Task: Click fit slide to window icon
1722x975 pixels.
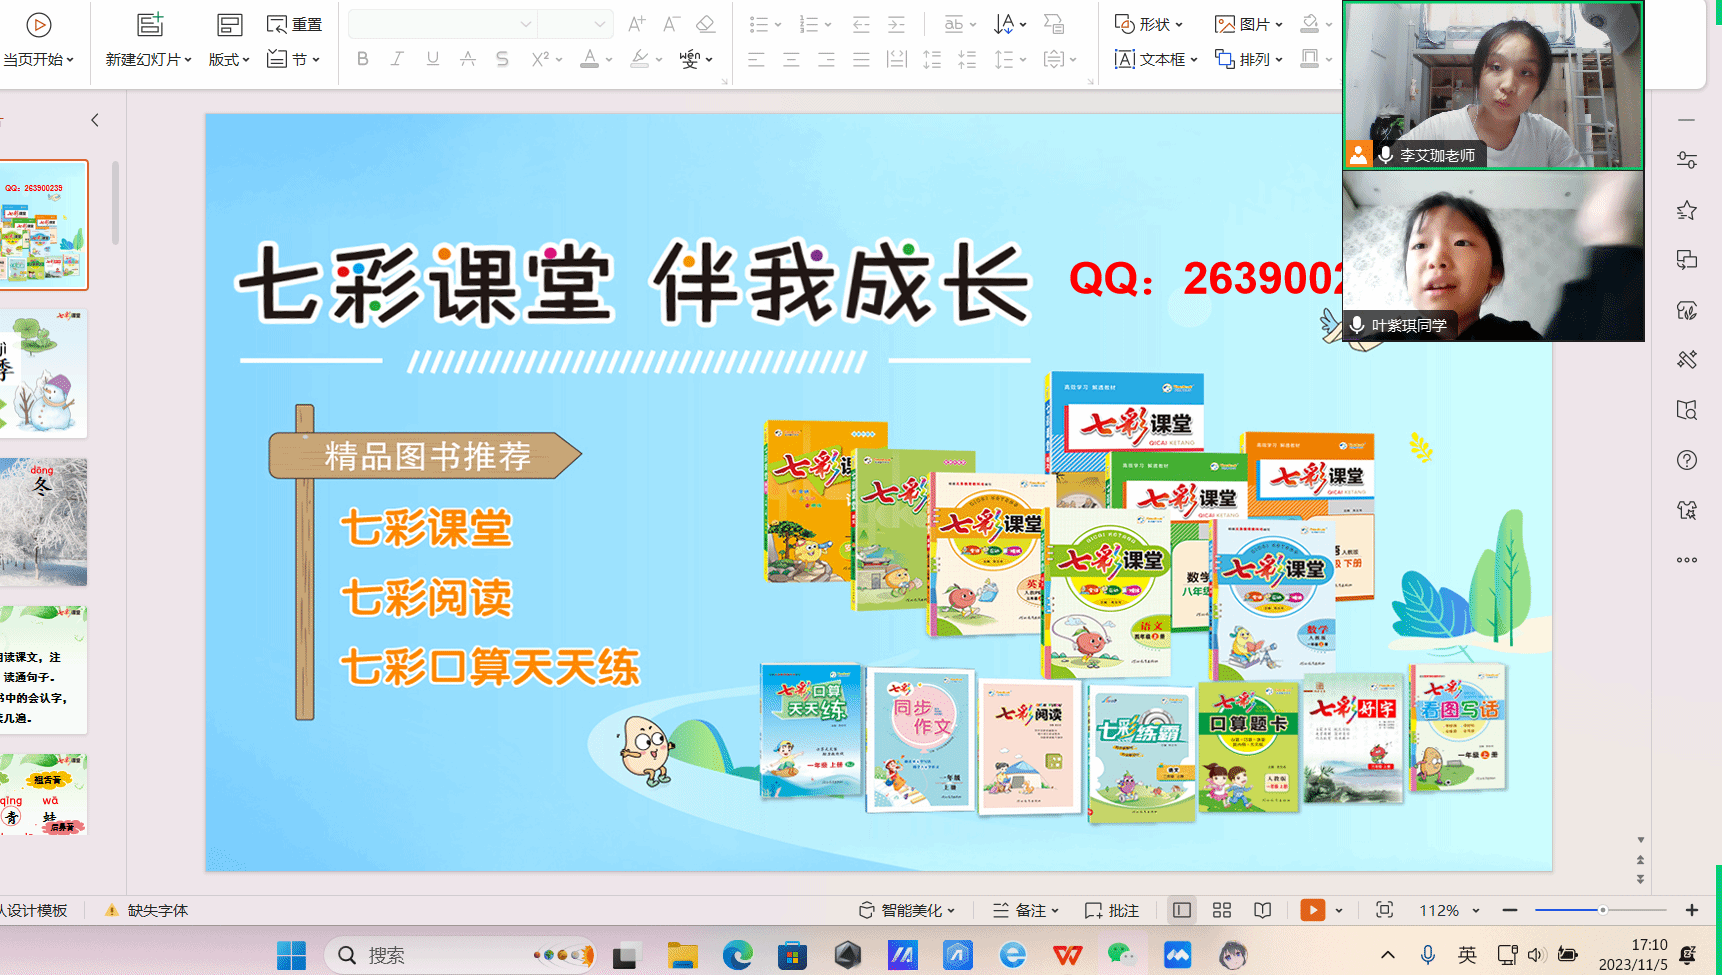Action: [1384, 910]
